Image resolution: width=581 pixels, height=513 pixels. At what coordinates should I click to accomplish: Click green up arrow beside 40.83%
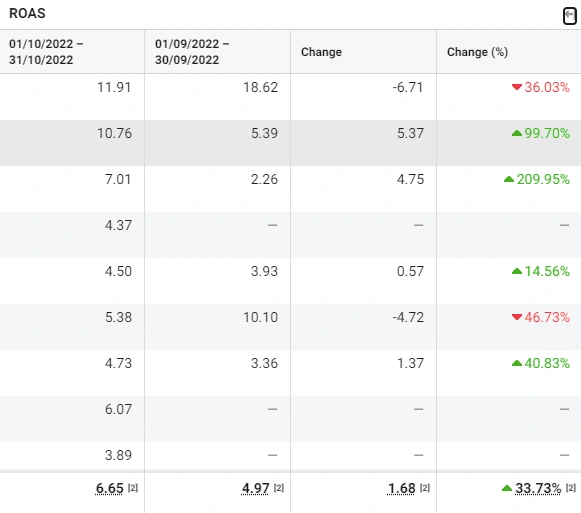point(517,363)
